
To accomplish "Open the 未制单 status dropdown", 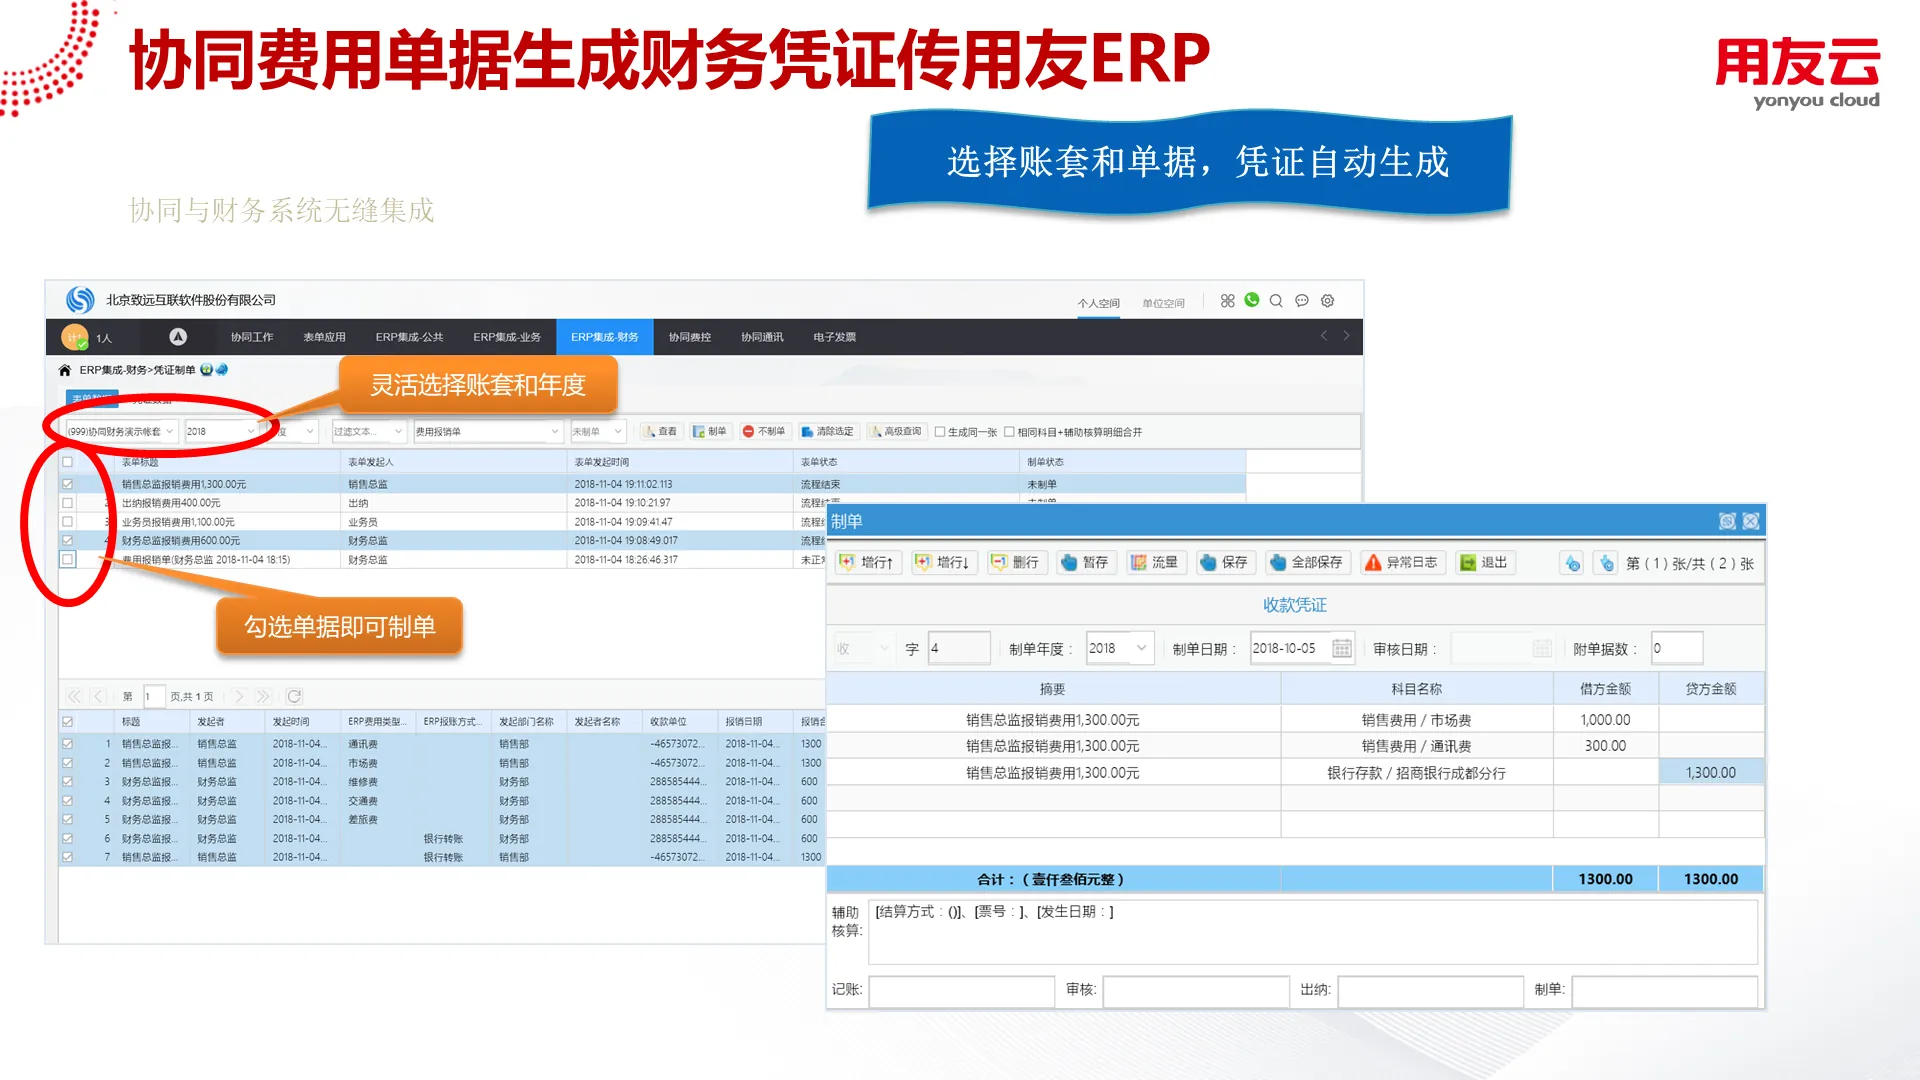I will pyautogui.click(x=597, y=432).
